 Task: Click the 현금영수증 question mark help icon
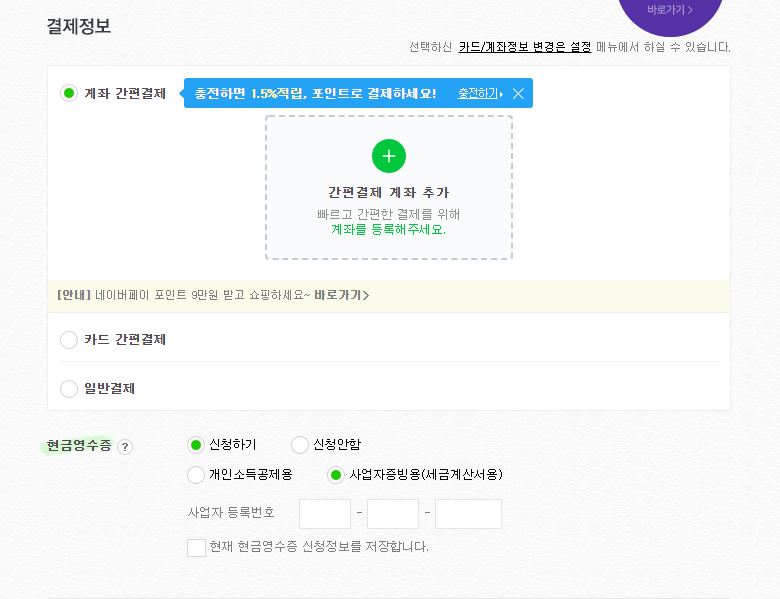point(125,447)
